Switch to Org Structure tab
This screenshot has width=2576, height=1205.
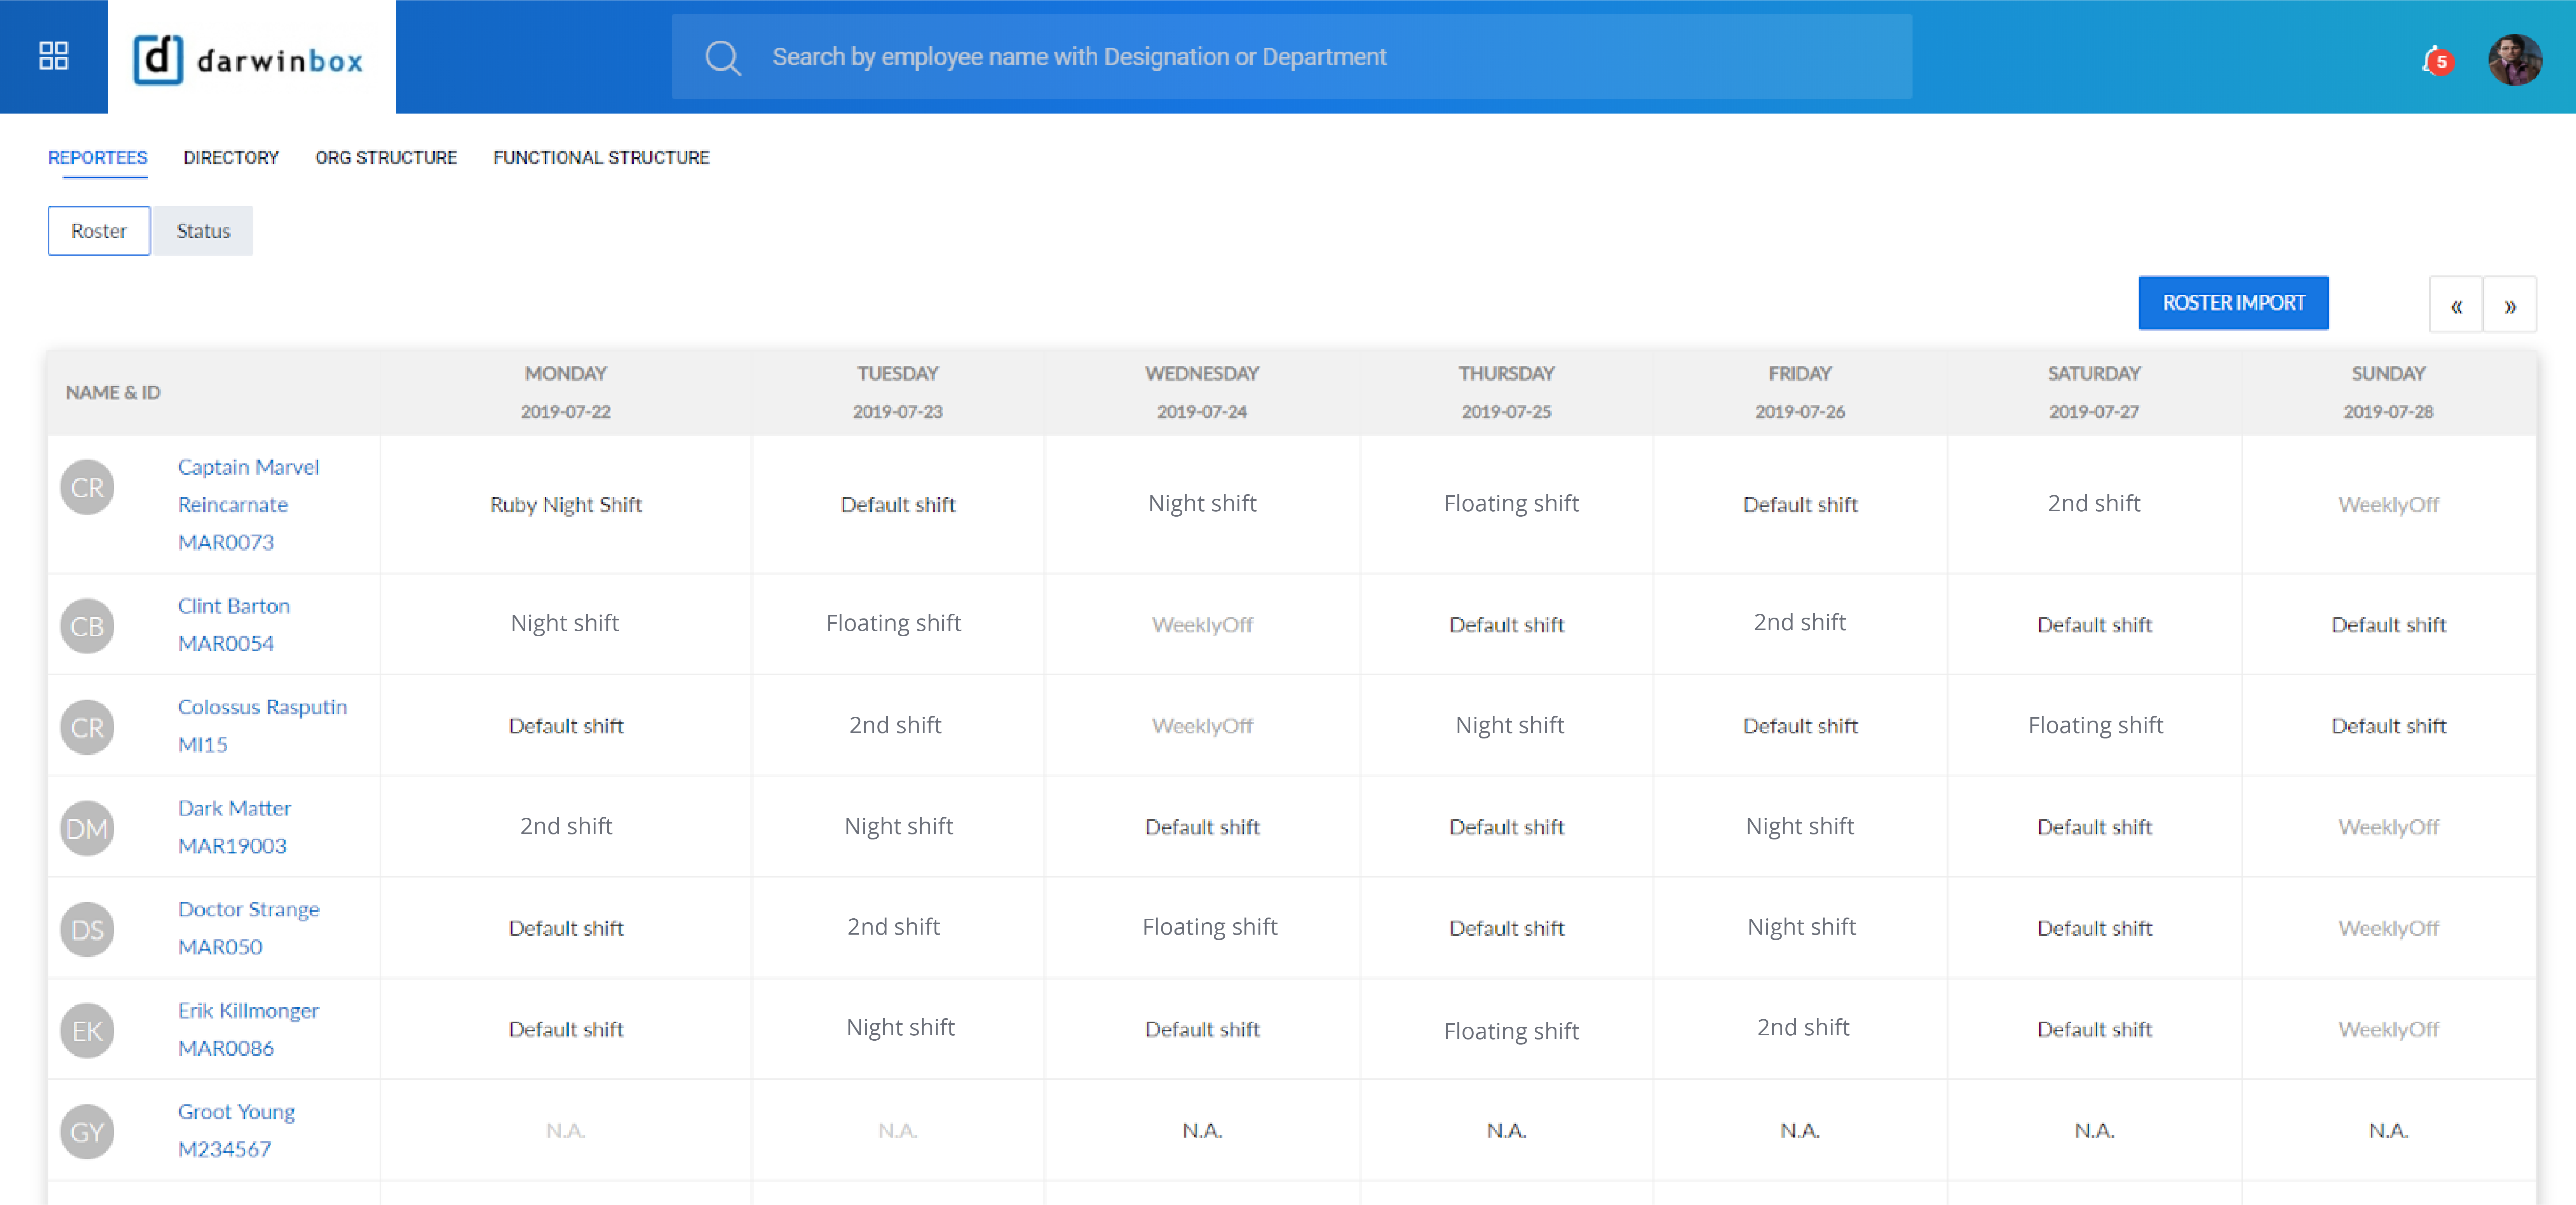385,157
